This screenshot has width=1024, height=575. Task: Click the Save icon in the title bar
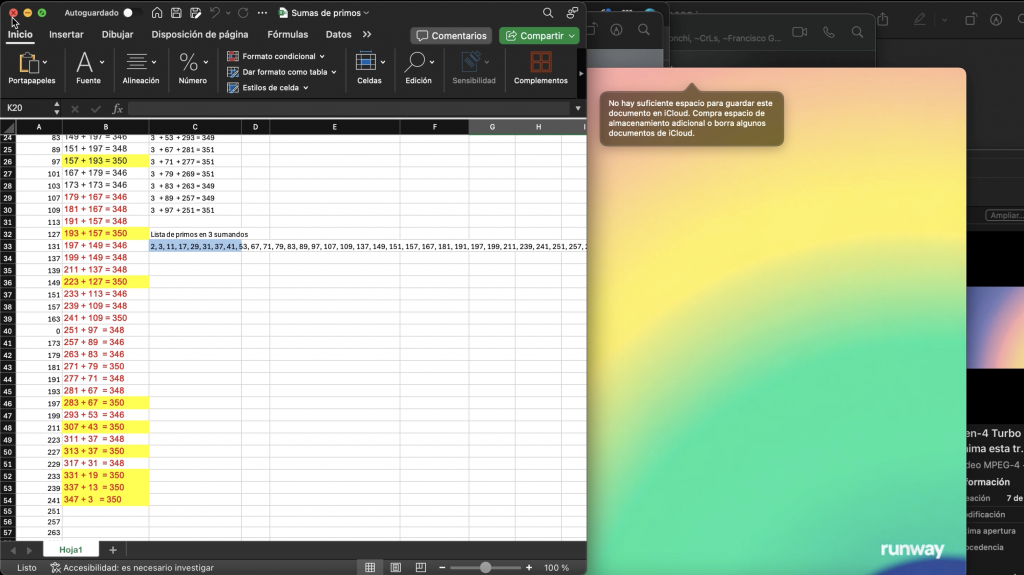[176, 13]
